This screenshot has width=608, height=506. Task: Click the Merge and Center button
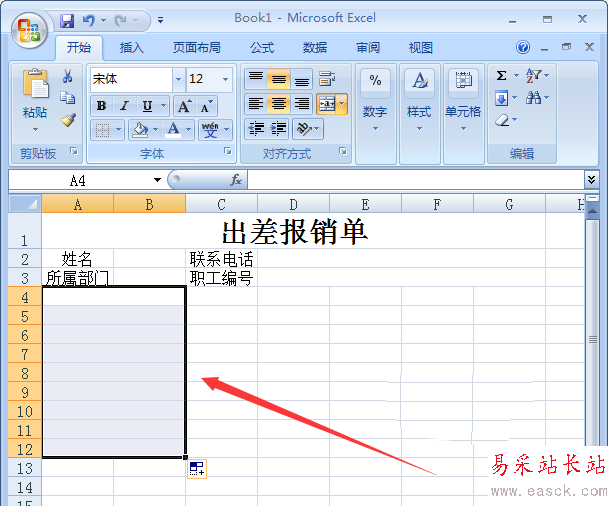tap(327, 104)
